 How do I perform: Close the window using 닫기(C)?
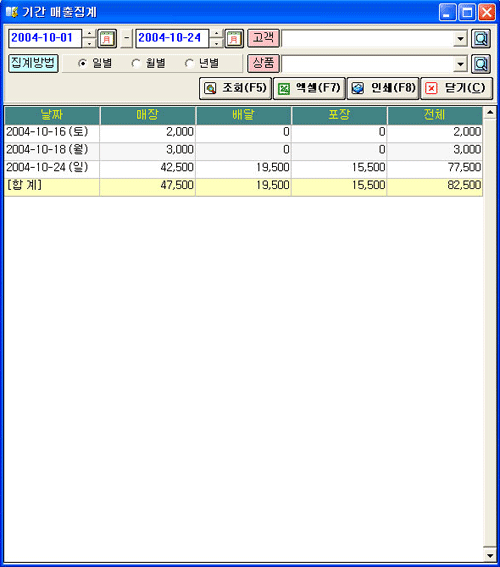click(457, 88)
